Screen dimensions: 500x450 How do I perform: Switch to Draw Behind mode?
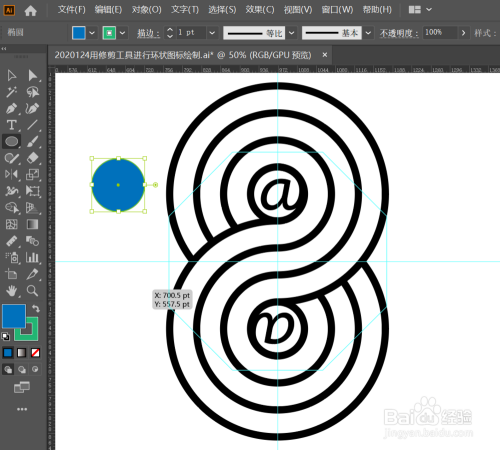[22, 369]
